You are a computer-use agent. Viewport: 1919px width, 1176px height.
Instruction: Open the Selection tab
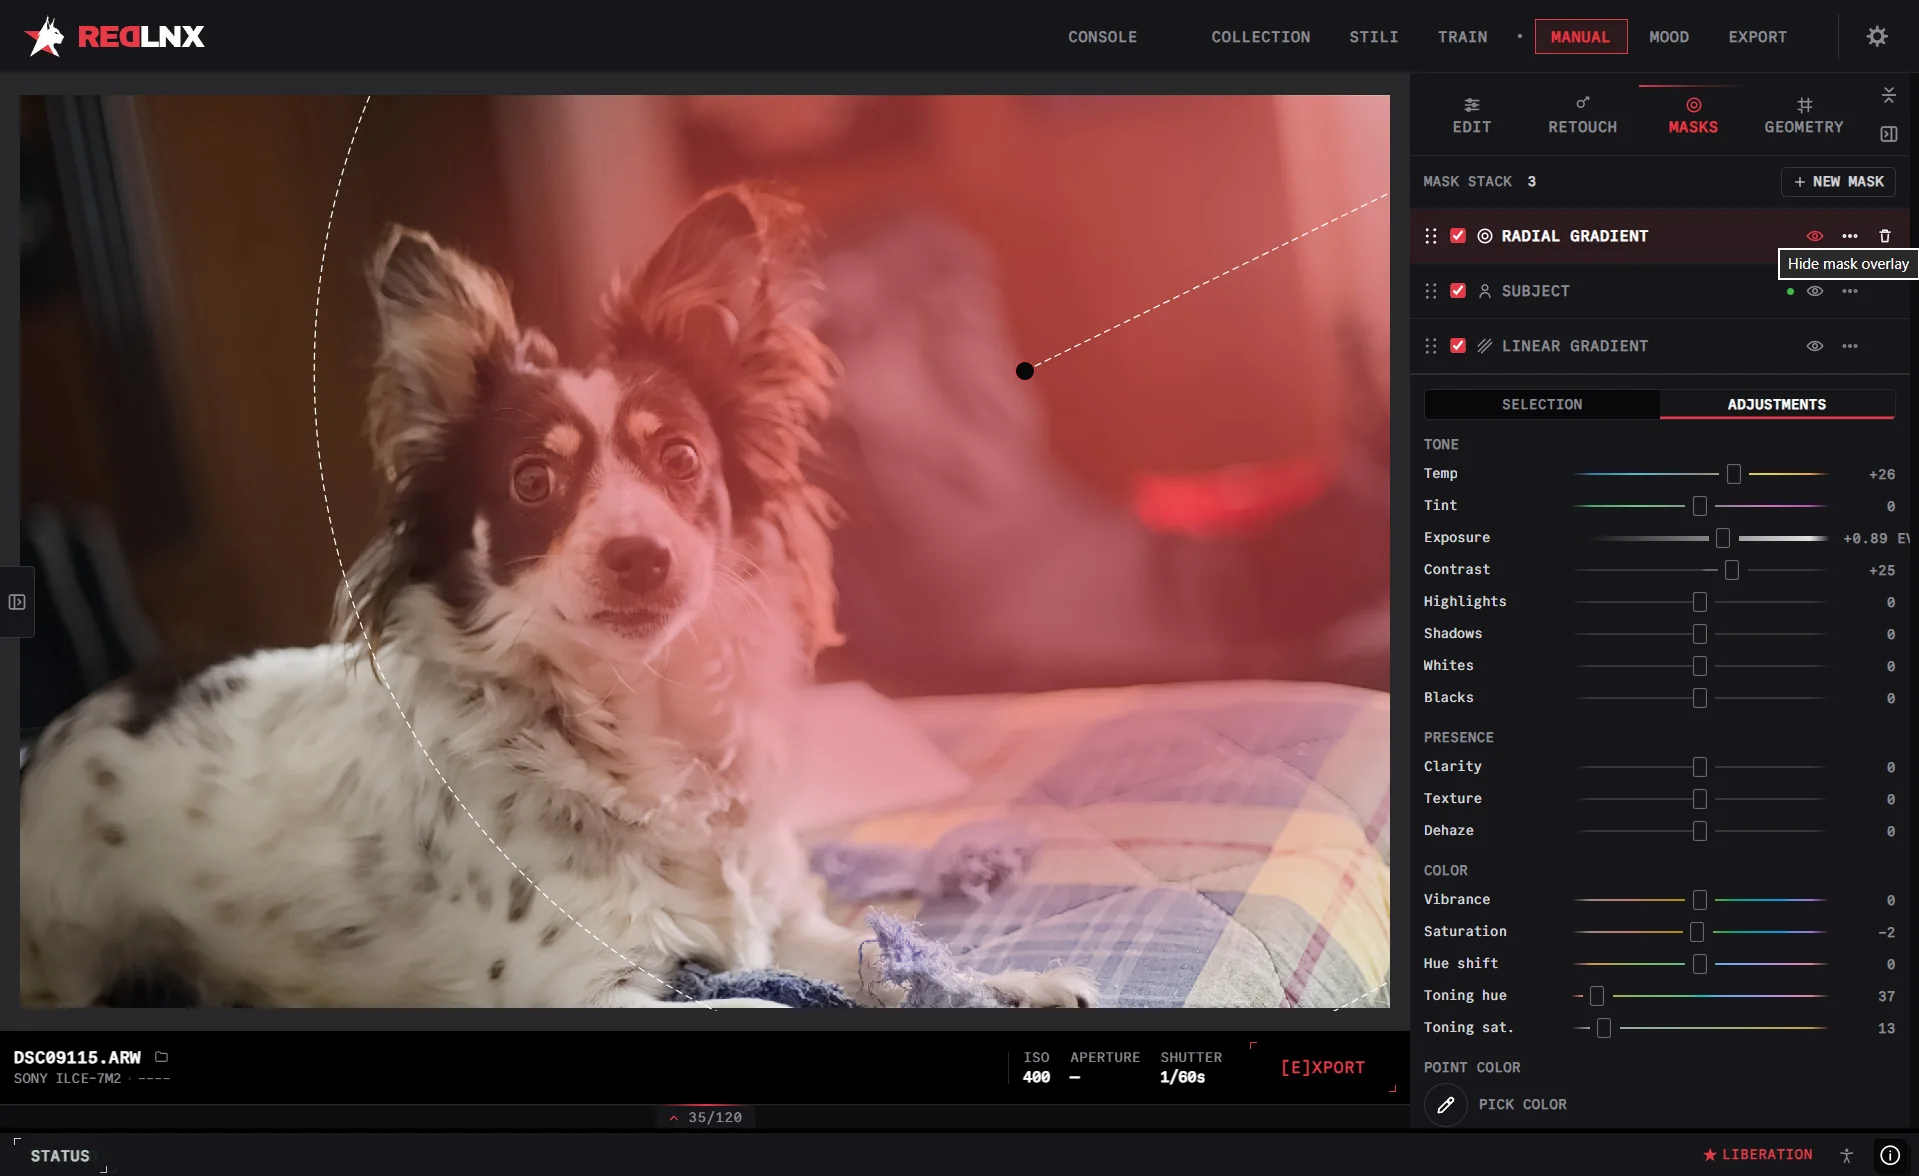pos(1542,404)
